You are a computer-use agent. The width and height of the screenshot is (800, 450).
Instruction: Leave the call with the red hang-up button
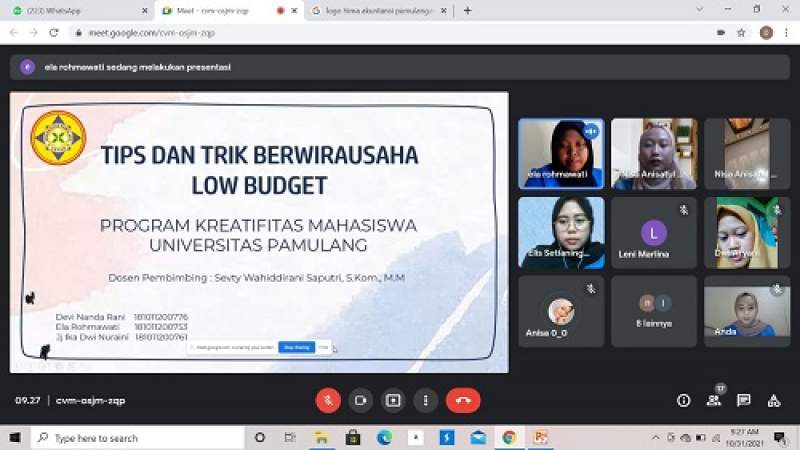[463, 401]
